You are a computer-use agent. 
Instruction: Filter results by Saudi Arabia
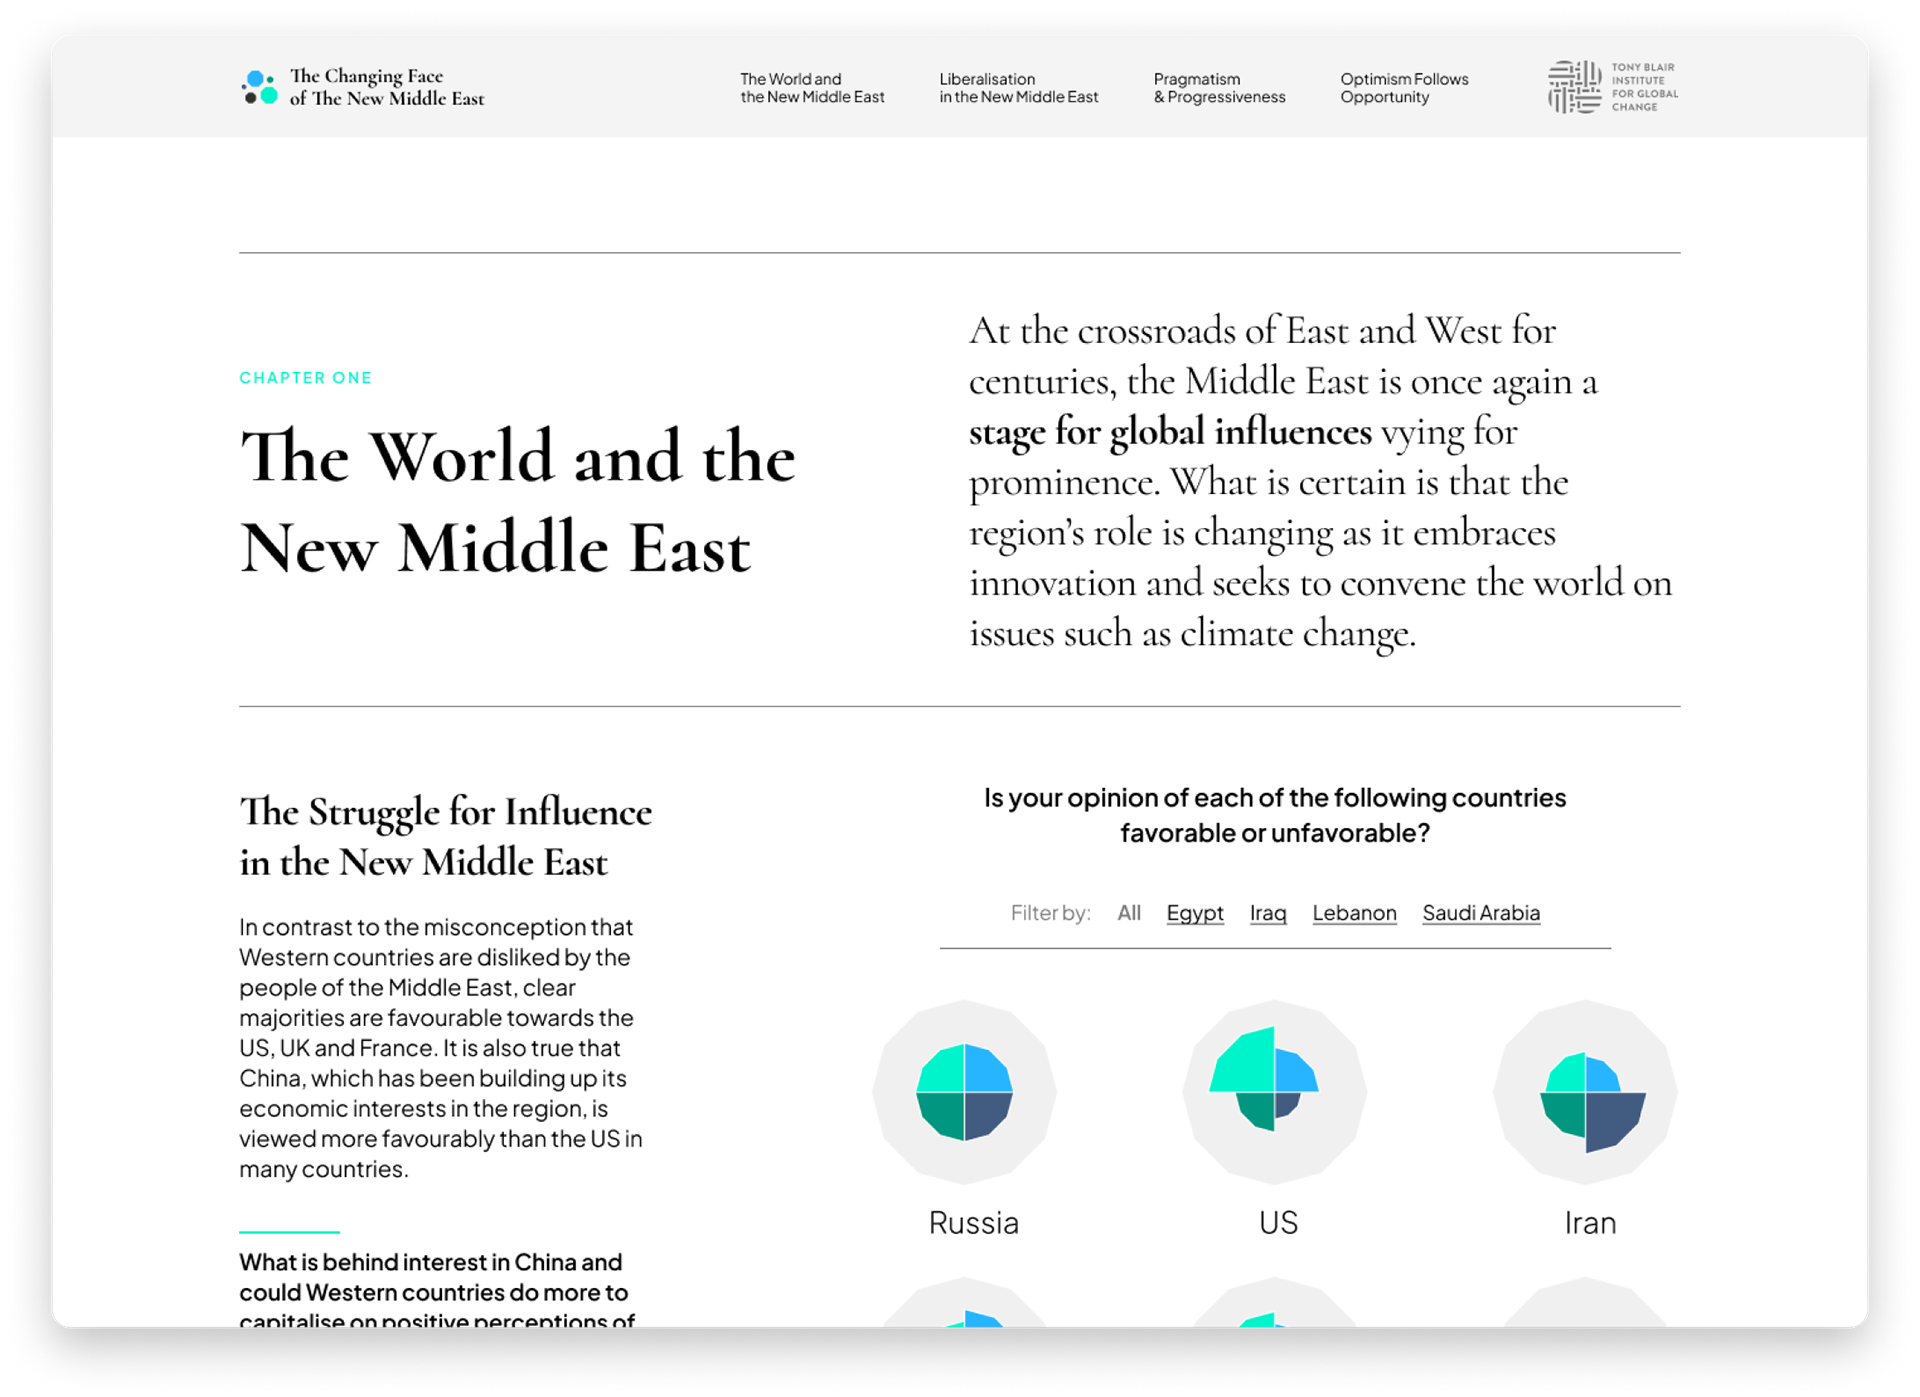click(x=1480, y=913)
